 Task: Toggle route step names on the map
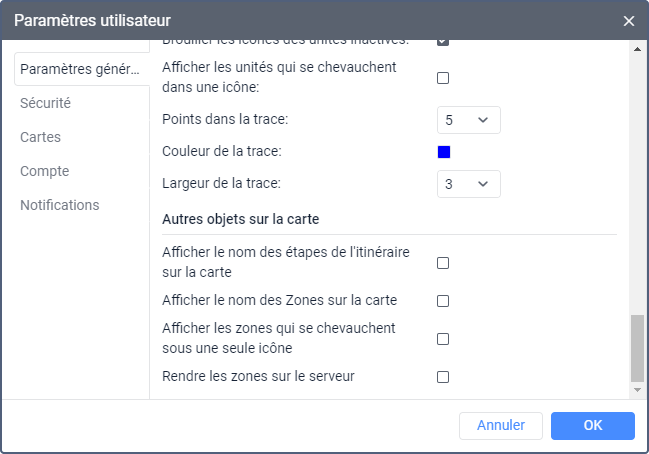443,263
